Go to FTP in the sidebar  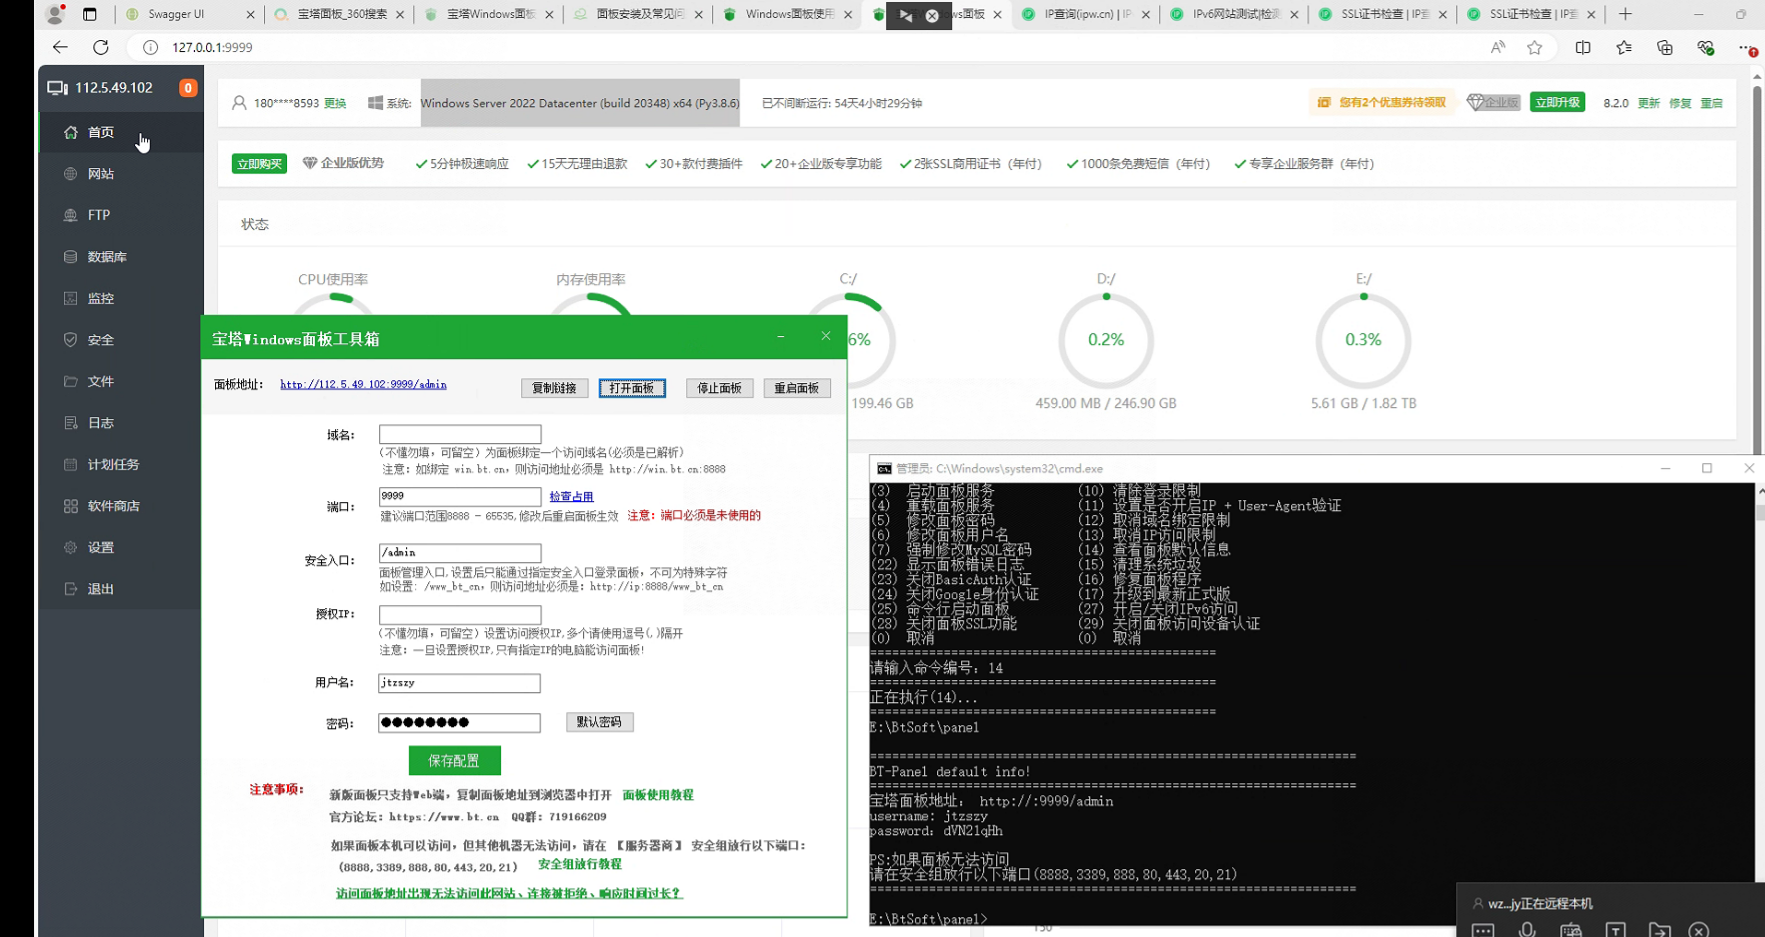click(120, 215)
